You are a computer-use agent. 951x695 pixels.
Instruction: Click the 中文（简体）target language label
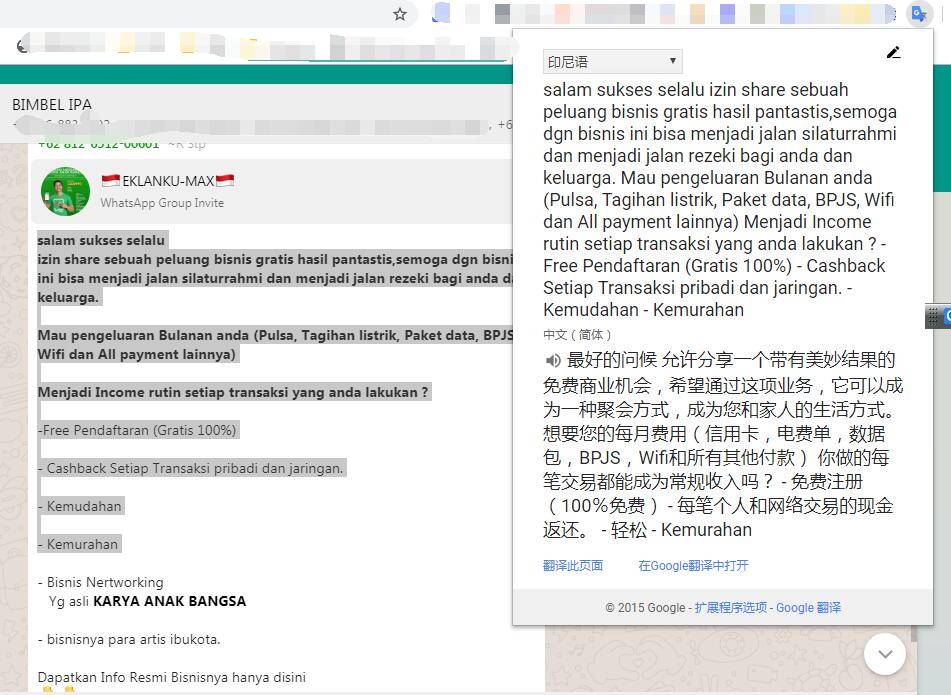pyautogui.click(x=577, y=335)
